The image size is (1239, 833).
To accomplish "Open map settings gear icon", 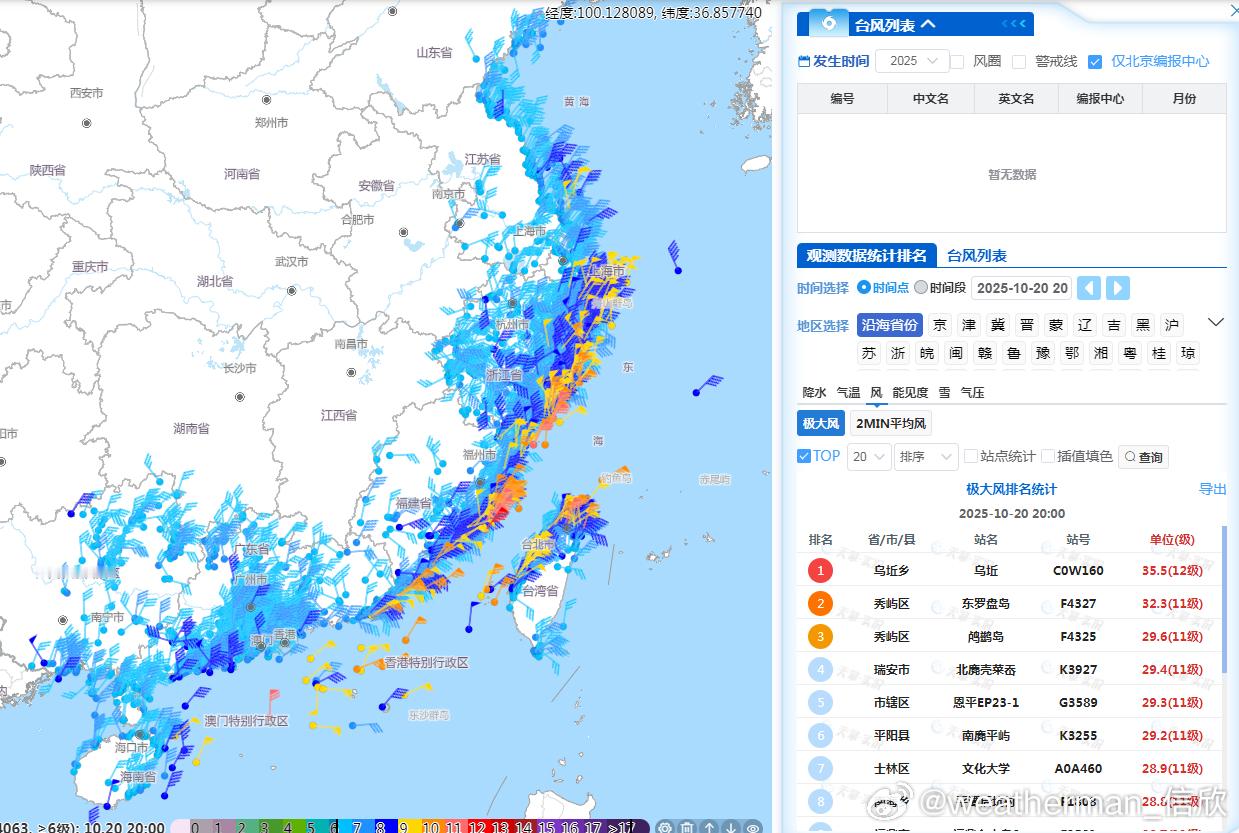I will (664, 827).
